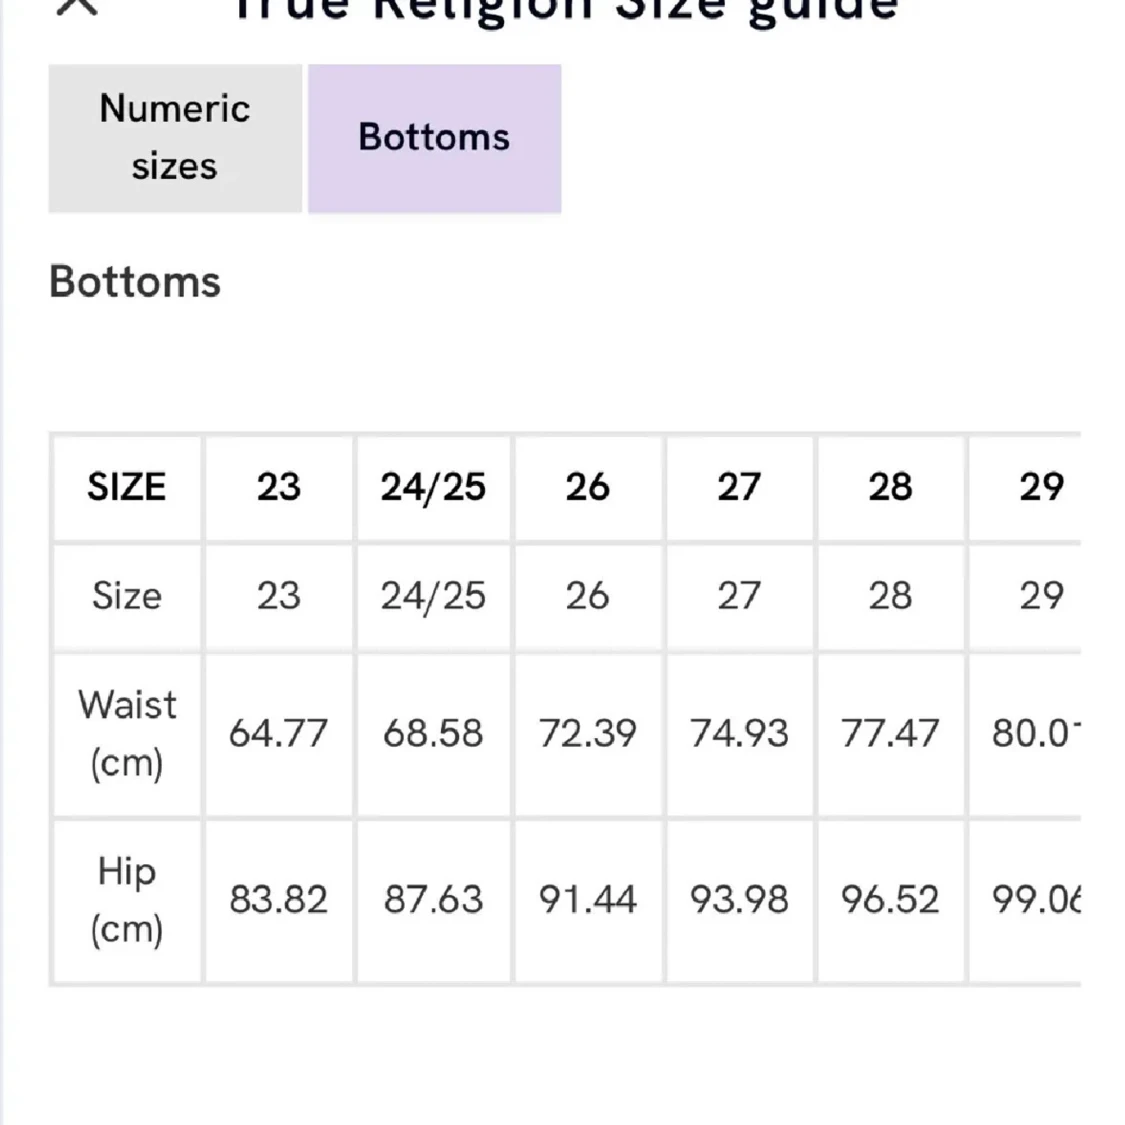Select the Bottoms tab
Screen dimensions: 1125x1125
[x=434, y=138]
